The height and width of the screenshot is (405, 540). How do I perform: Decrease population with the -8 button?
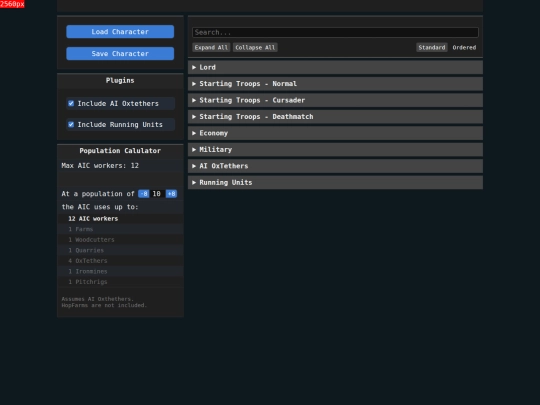[x=144, y=194]
